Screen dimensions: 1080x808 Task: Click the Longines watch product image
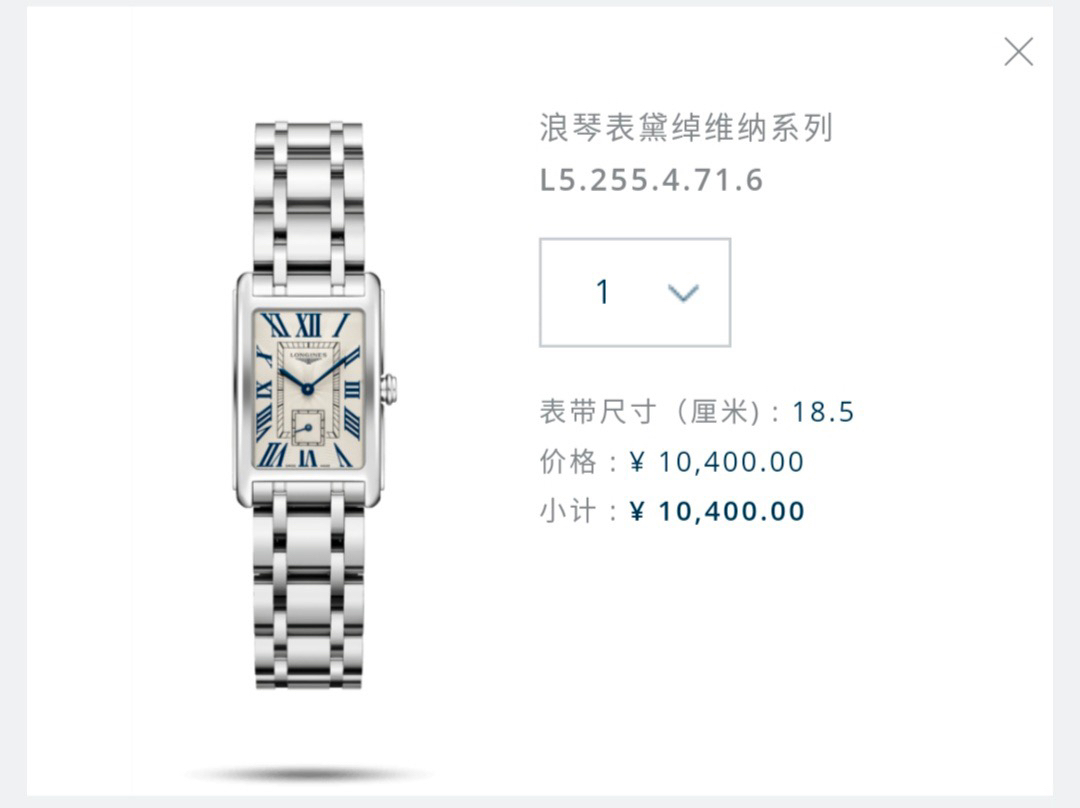[x=310, y=405]
